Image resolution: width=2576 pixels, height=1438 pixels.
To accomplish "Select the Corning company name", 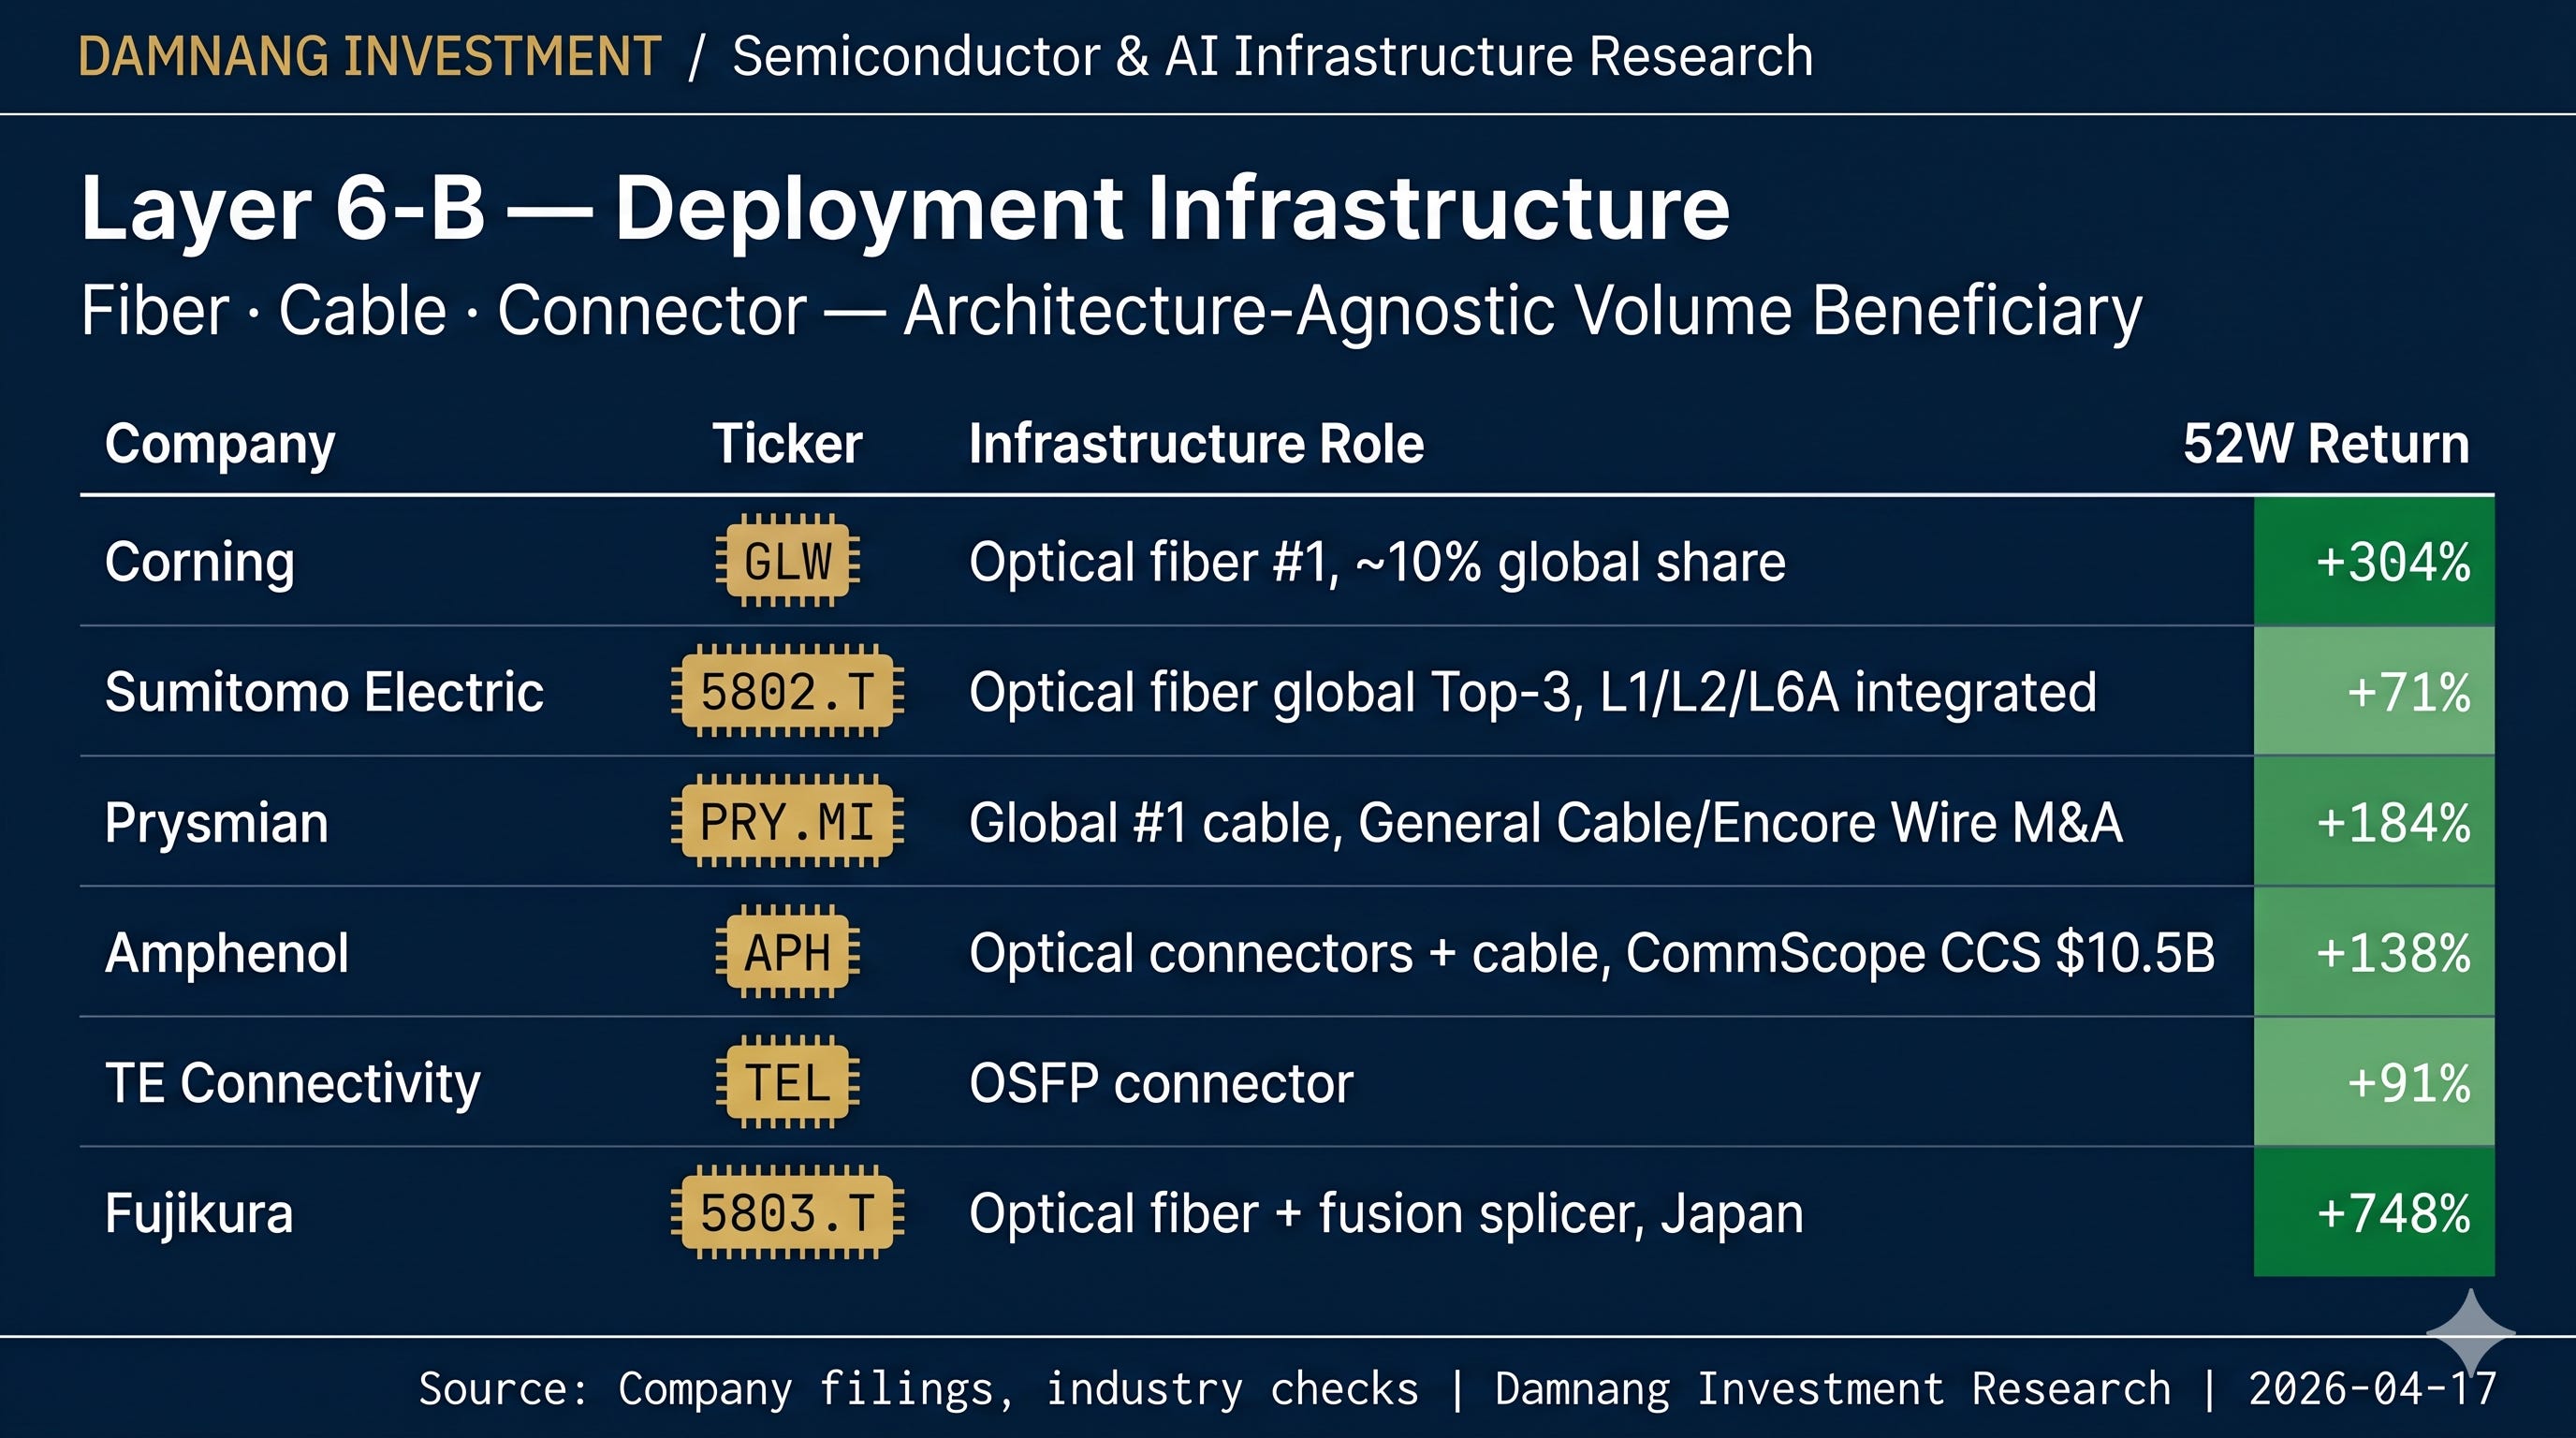I will 200,562.
